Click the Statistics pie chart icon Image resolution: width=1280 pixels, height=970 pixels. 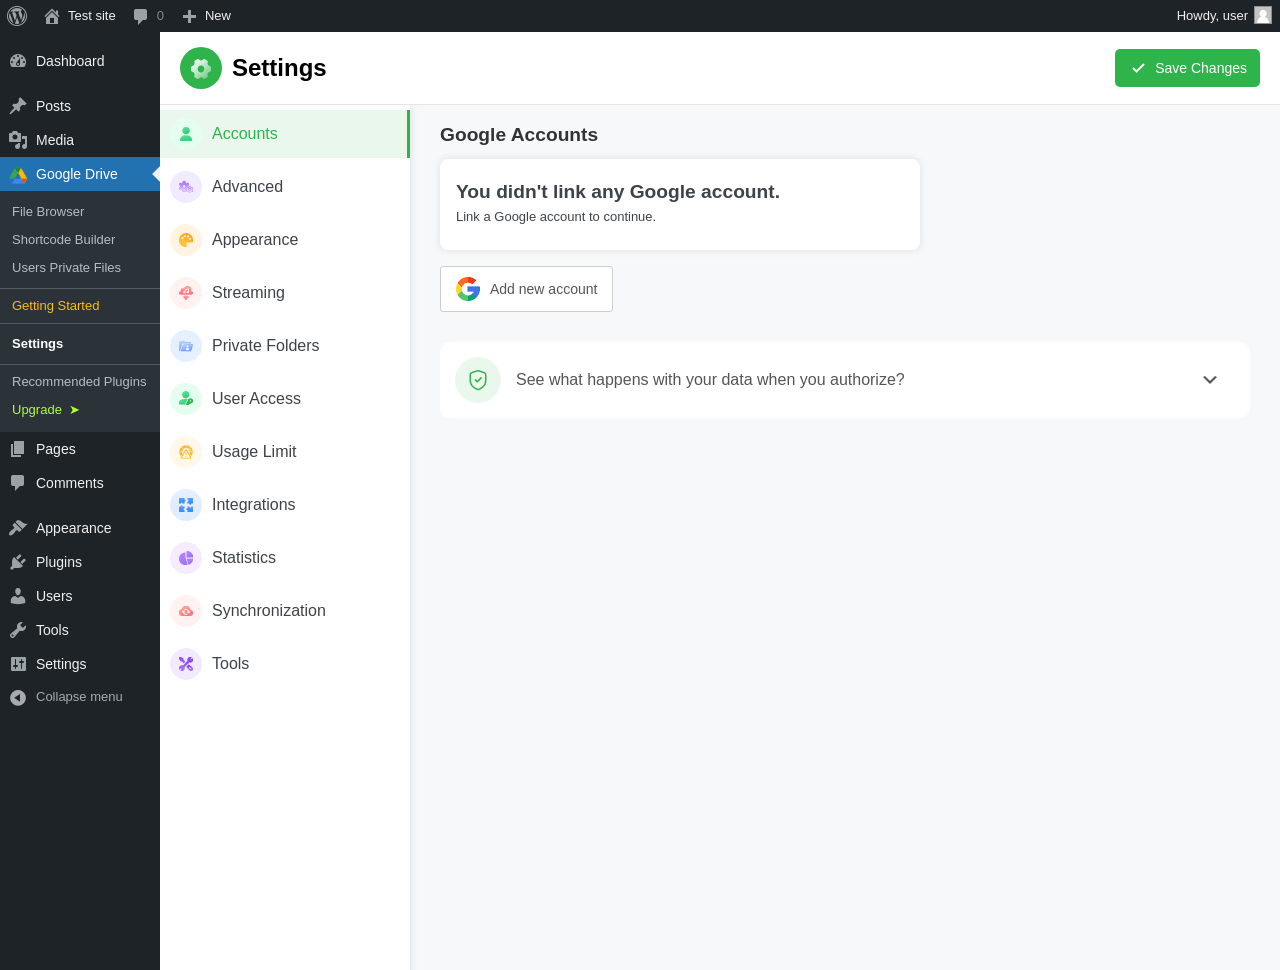[x=186, y=558]
